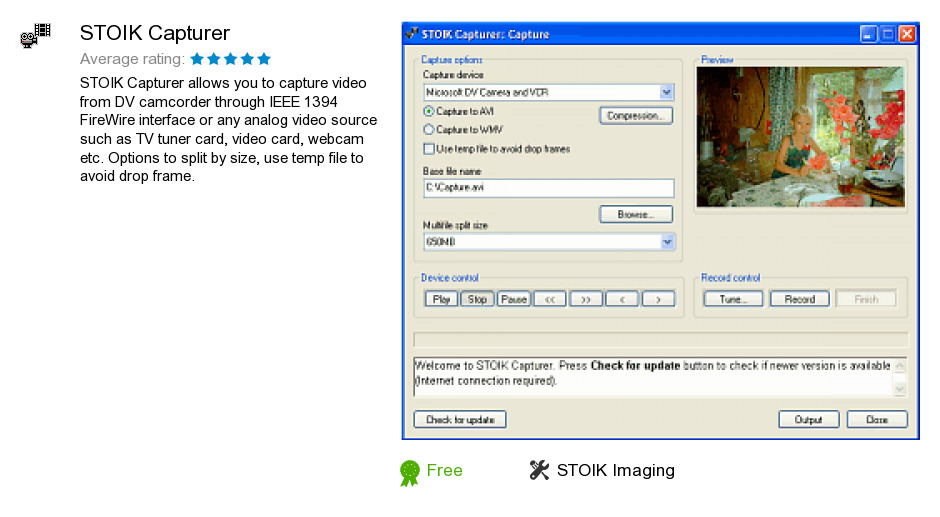Click the first rating star
The image size is (940, 517).
point(197,59)
